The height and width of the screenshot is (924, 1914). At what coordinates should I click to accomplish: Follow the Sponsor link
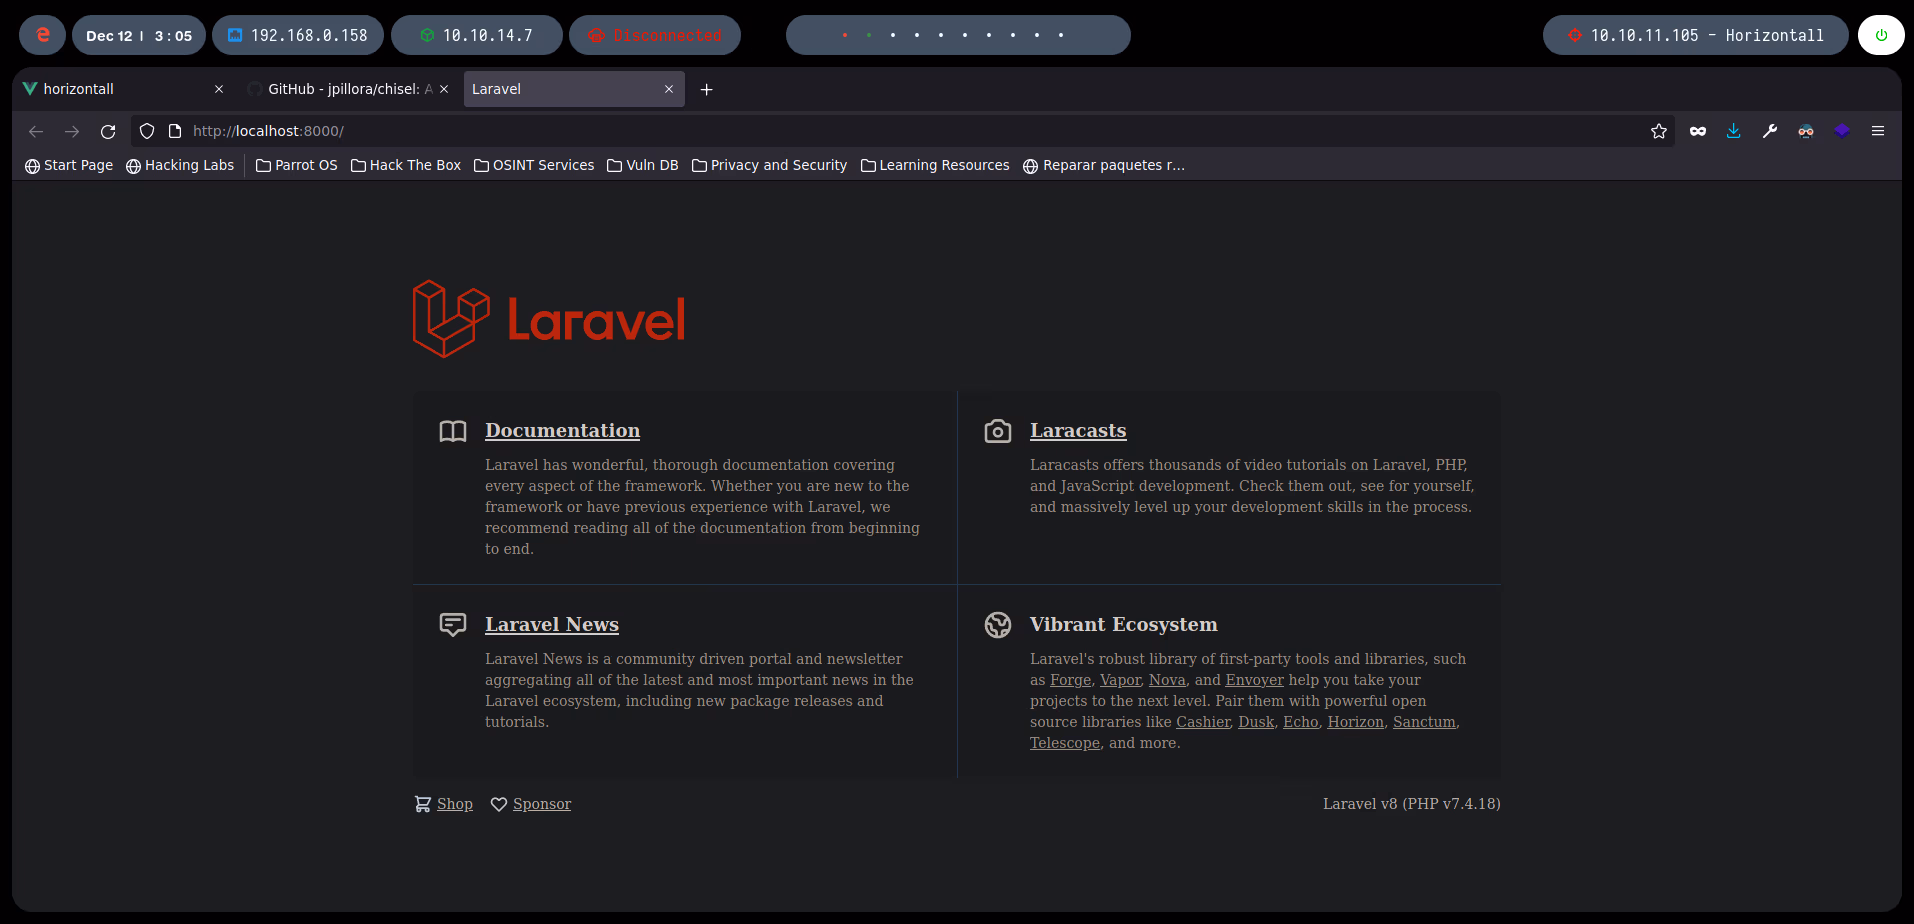pyautogui.click(x=541, y=804)
